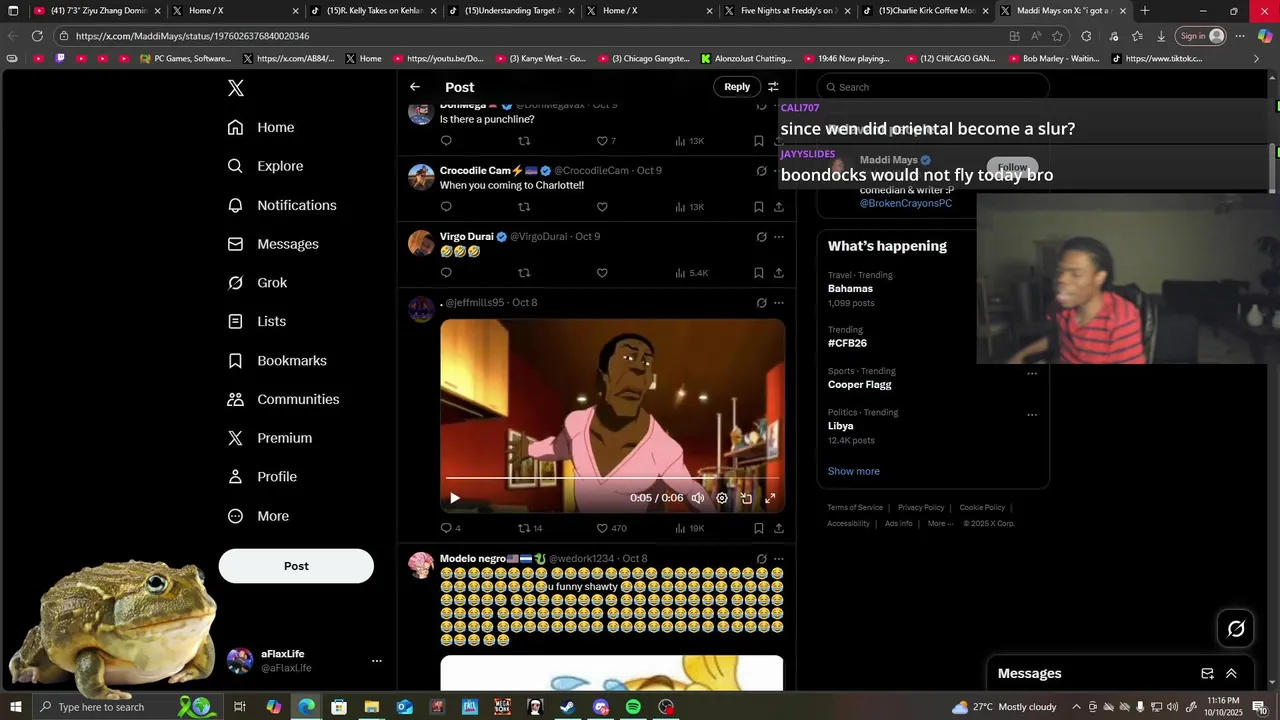Enter video fullscreen mode

tap(770, 498)
